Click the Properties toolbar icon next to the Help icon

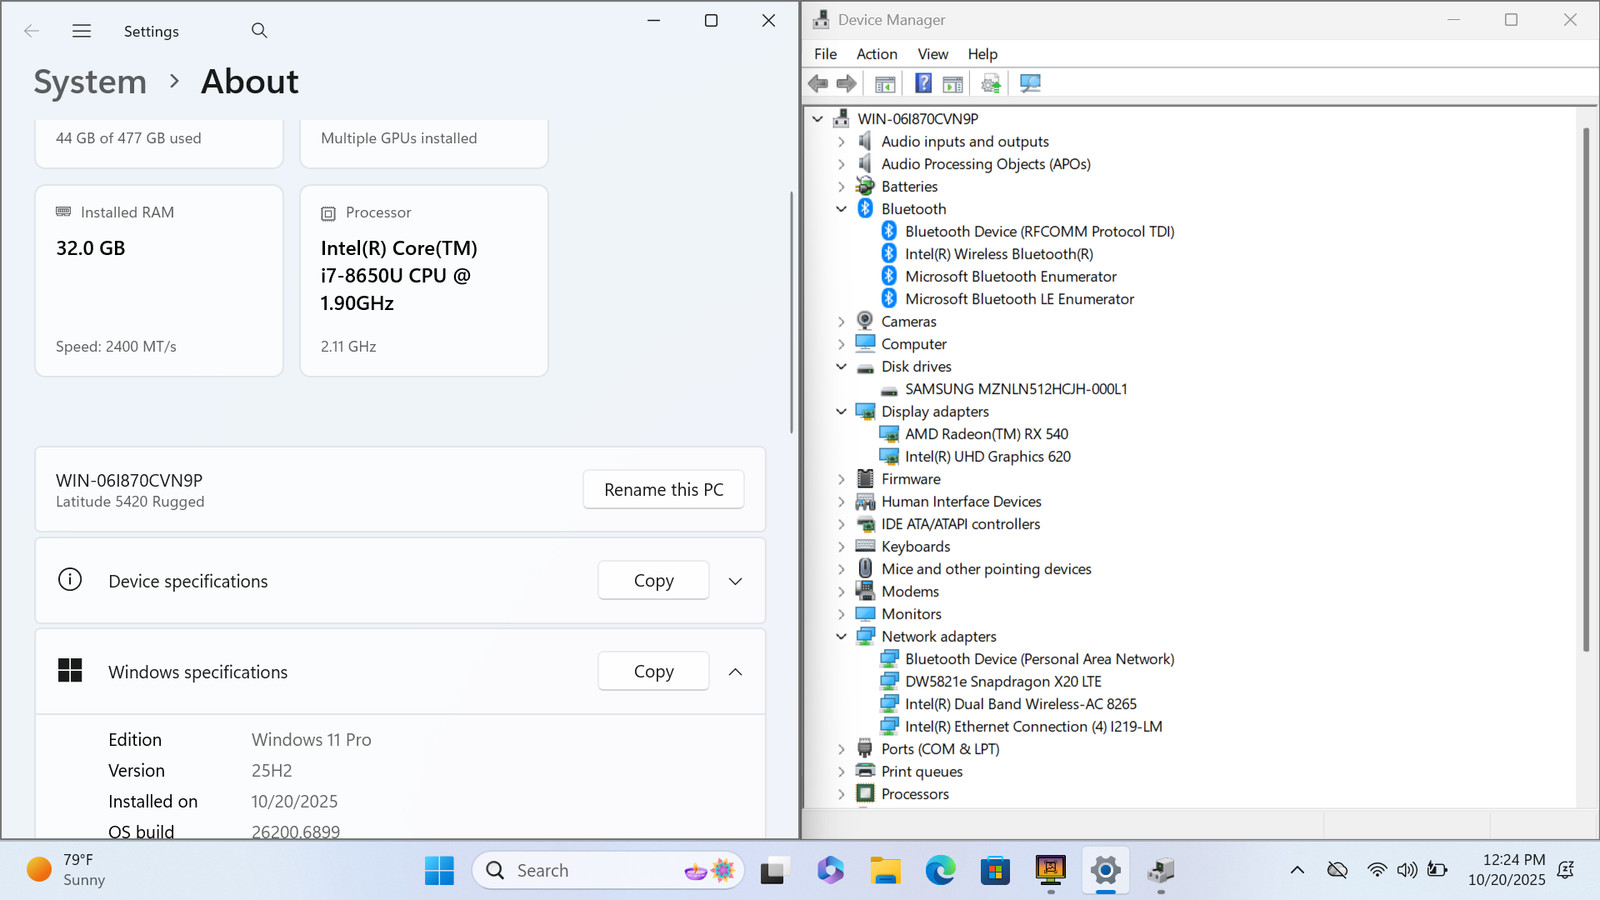coord(953,84)
